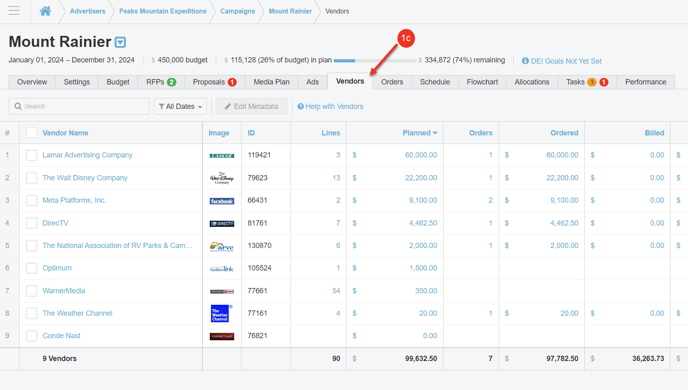Click the Lamar Advertising logo image
Viewport: 688px width, 390px height.
click(222, 156)
